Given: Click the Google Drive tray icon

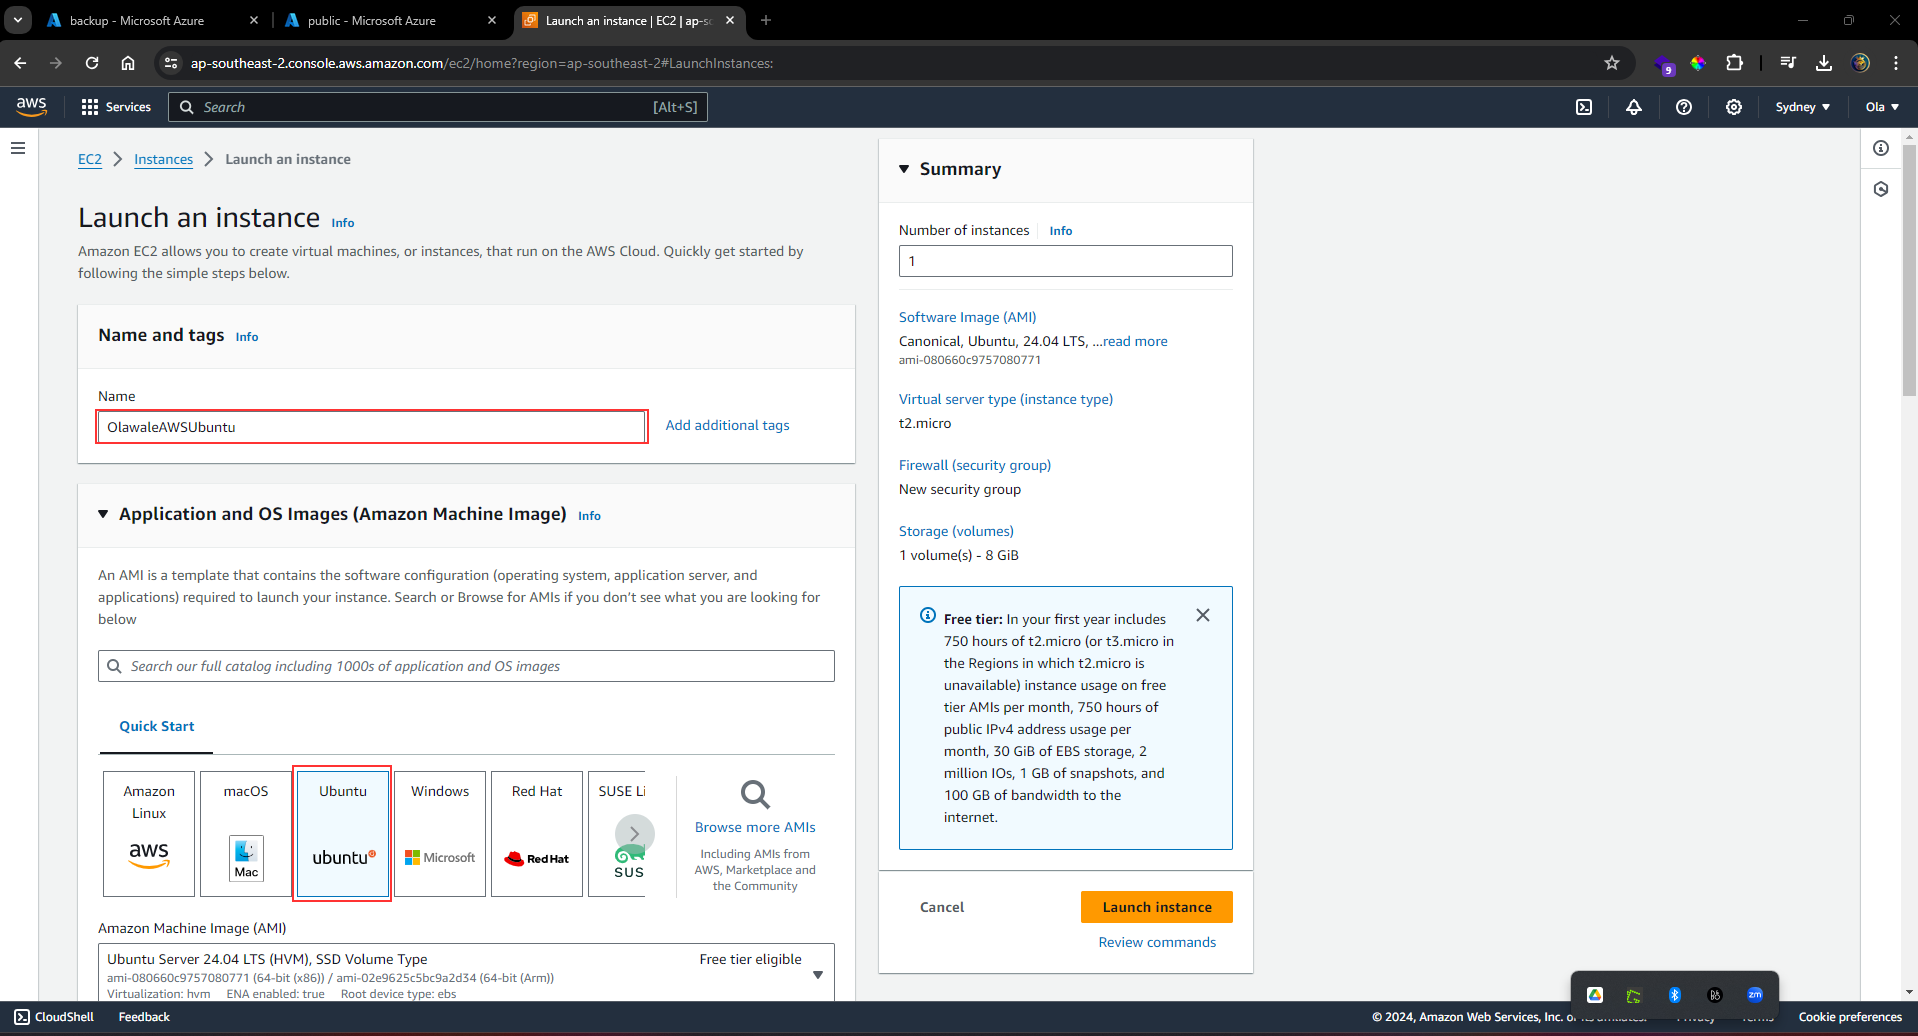Looking at the screenshot, I should coord(1595,995).
